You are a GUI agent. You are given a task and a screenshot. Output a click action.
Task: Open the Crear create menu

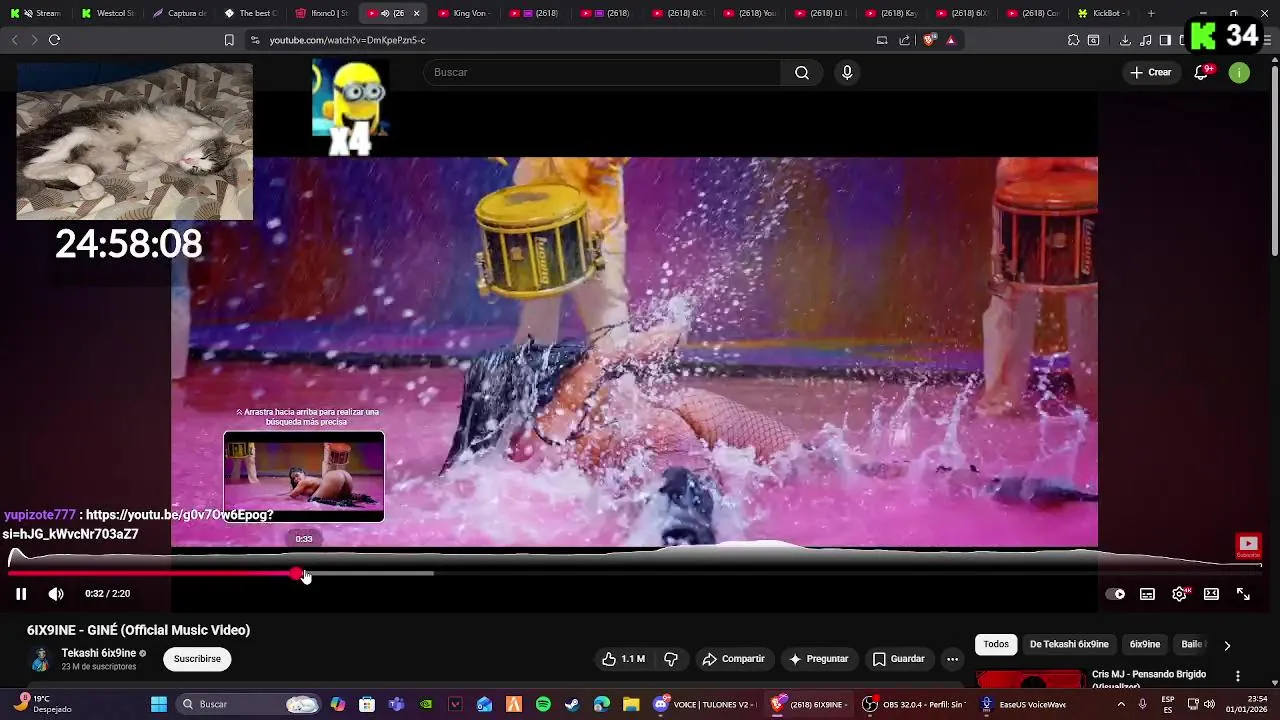[x=1150, y=72]
